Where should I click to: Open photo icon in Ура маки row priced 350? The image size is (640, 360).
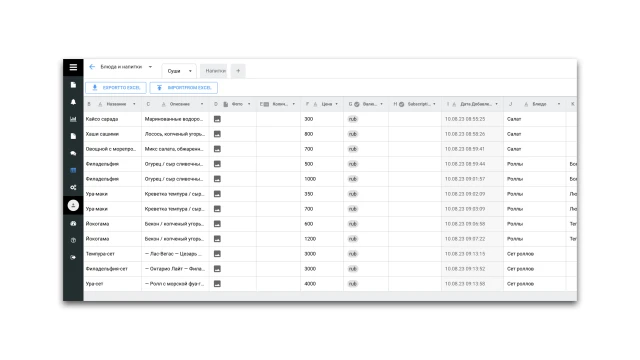[x=217, y=194]
